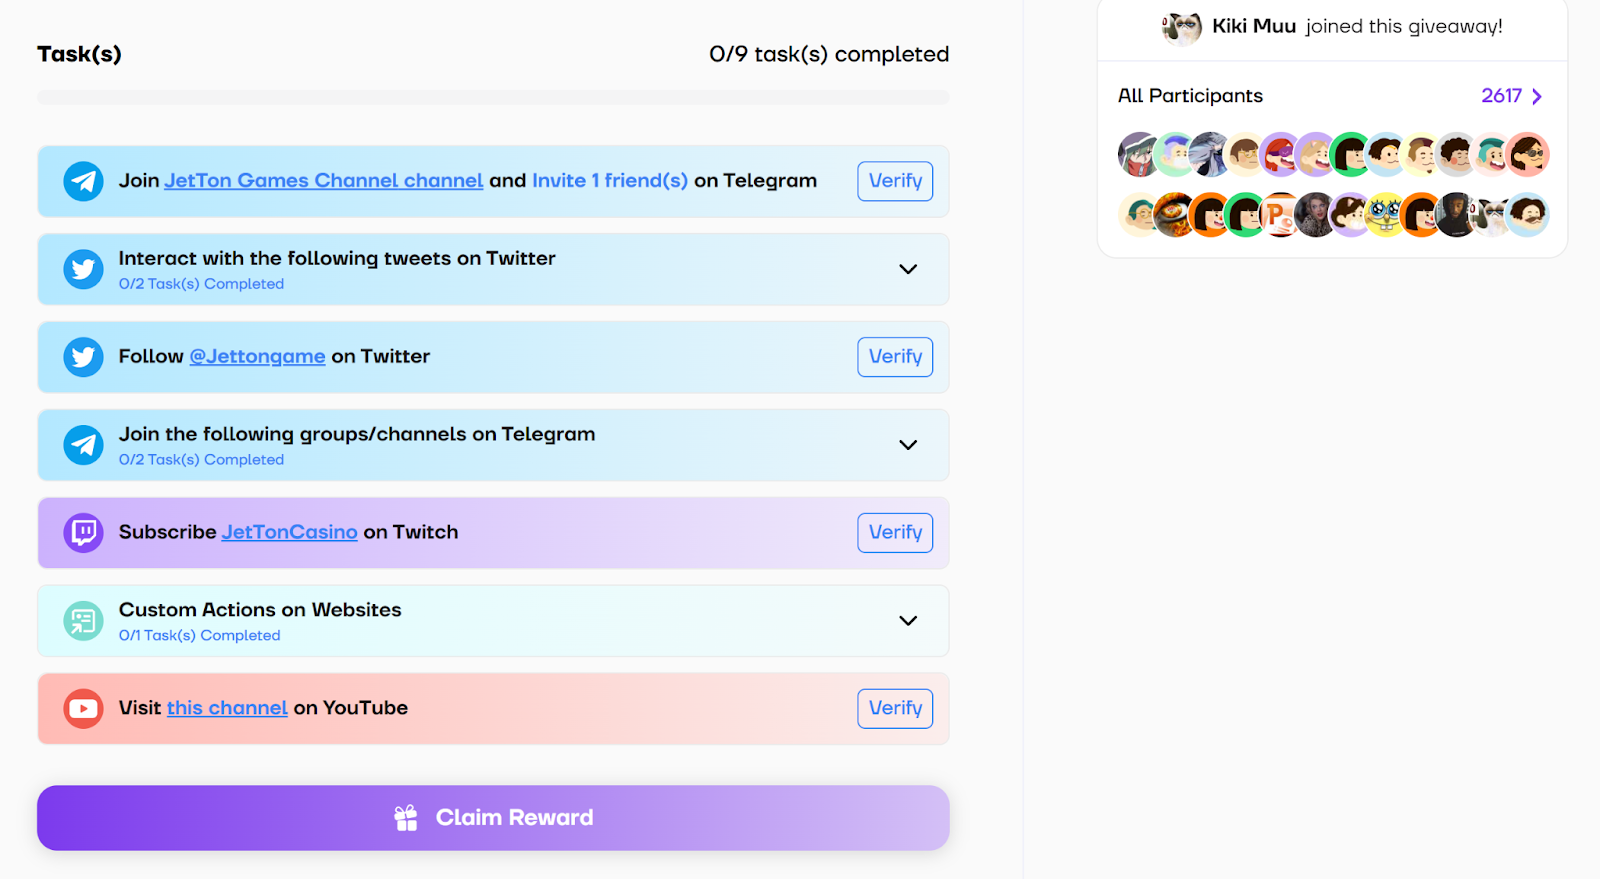This screenshot has height=879, width=1600.
Task: Click Twitter icon in Follow @Jettongame row
Action: click(x=83, y=357)
